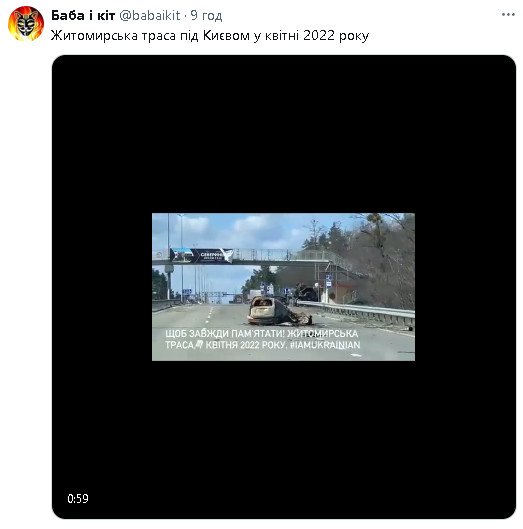
Task: Click the guardrail on right side of video
Action: [358, 311]
